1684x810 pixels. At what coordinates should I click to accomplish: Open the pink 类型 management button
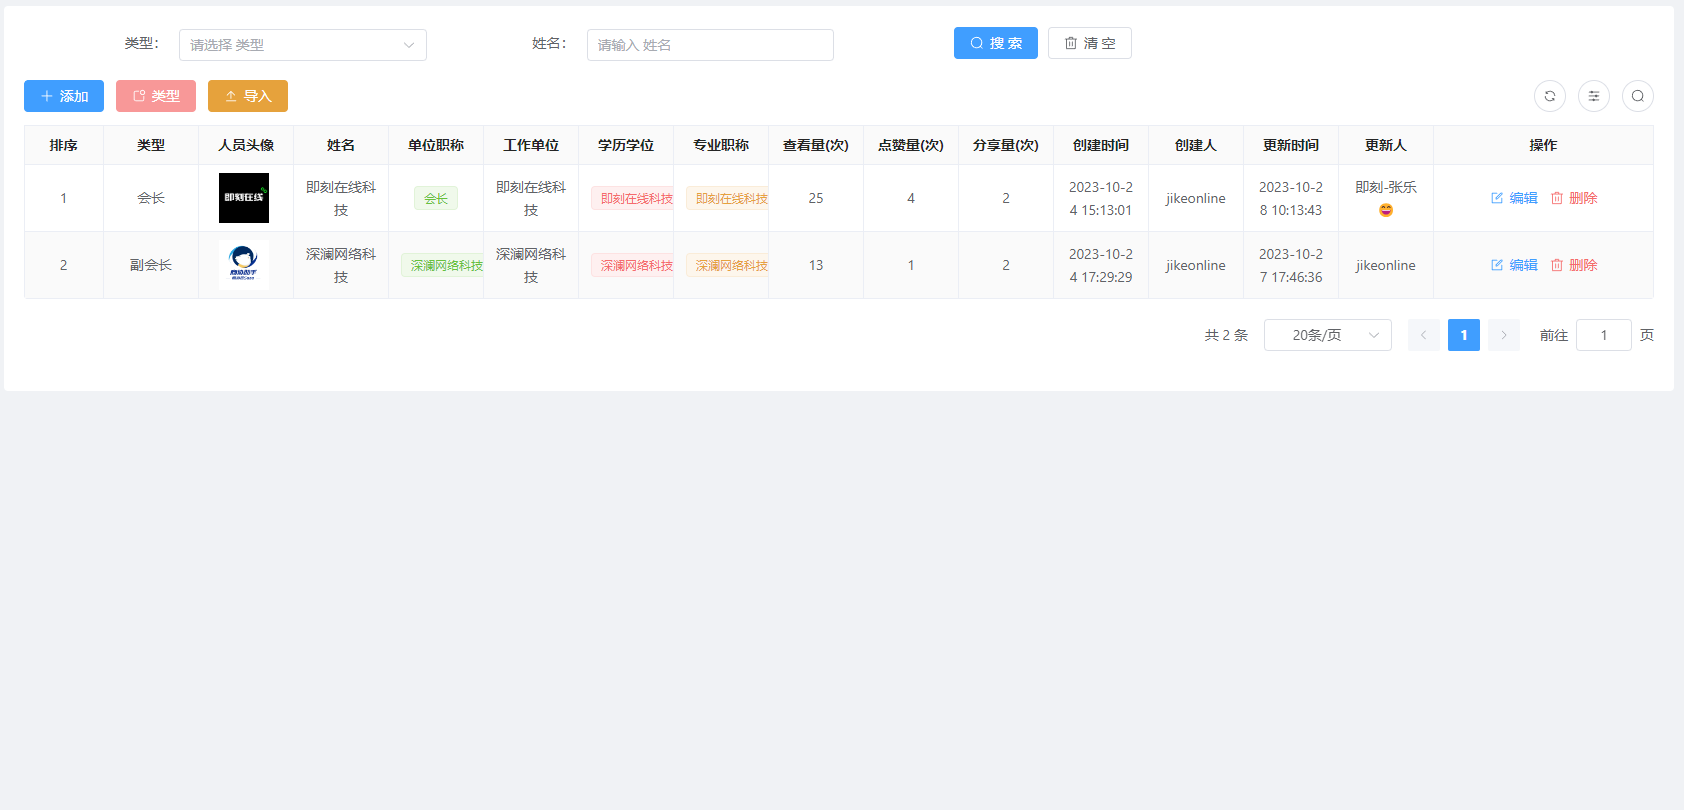click(156, 96)
